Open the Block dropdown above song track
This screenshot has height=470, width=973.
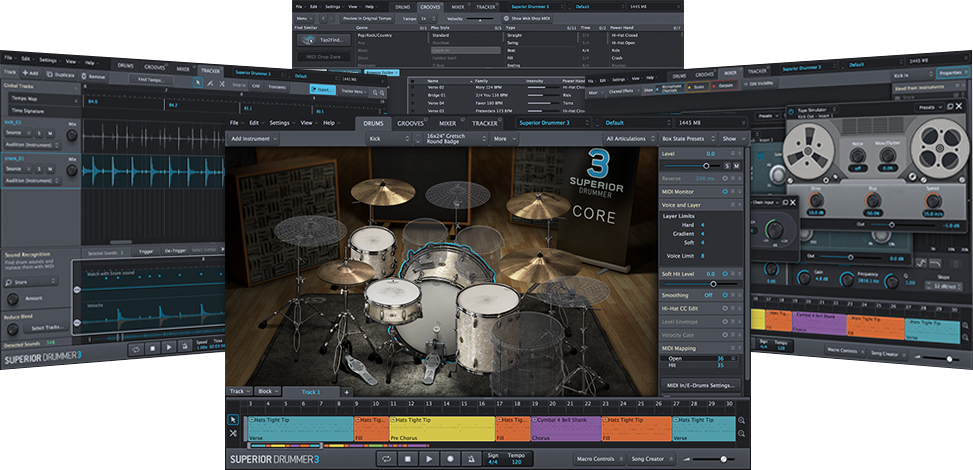point(268,392)
